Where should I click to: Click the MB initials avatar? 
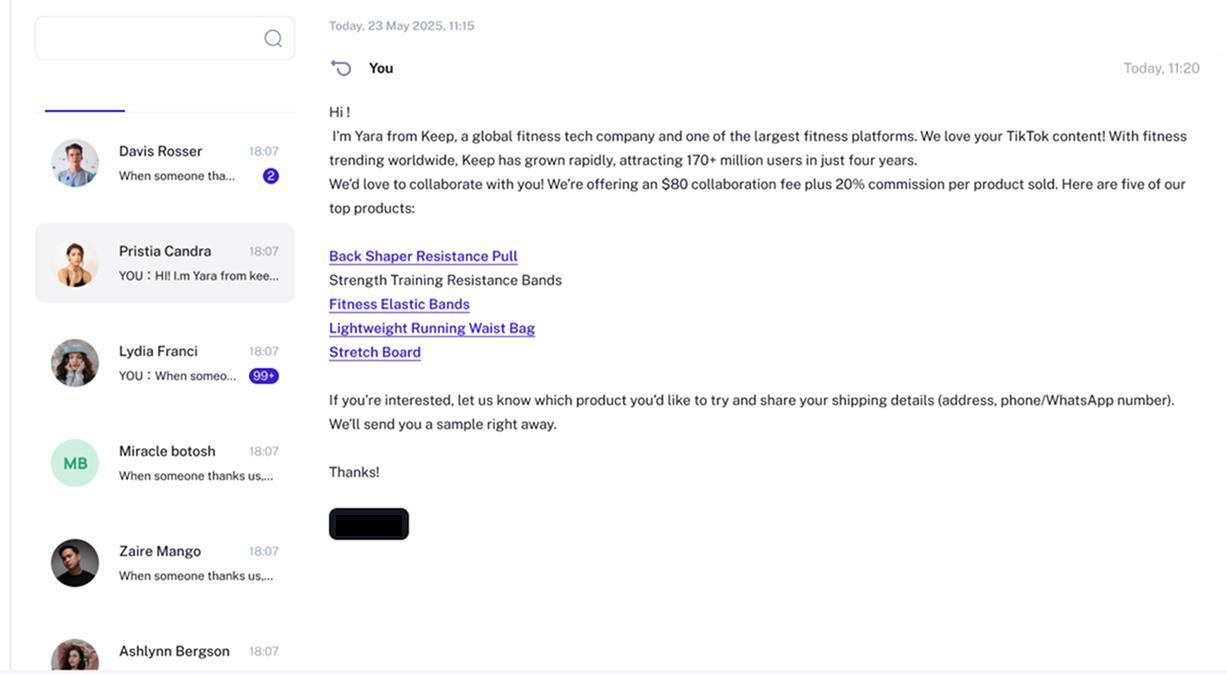pyautogui.click(x=75, y=463)
